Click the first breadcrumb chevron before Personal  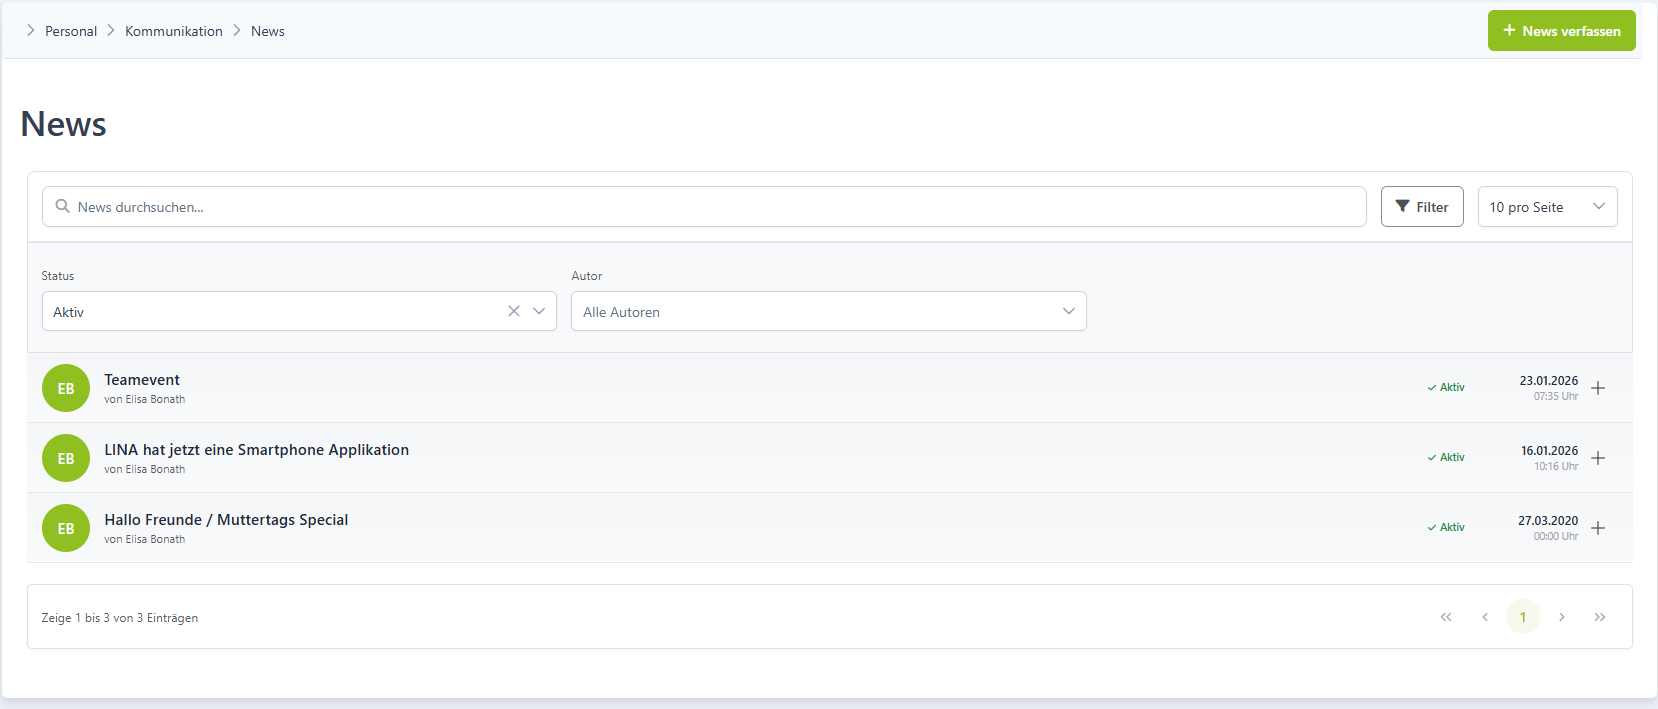(x=31, y=31)
